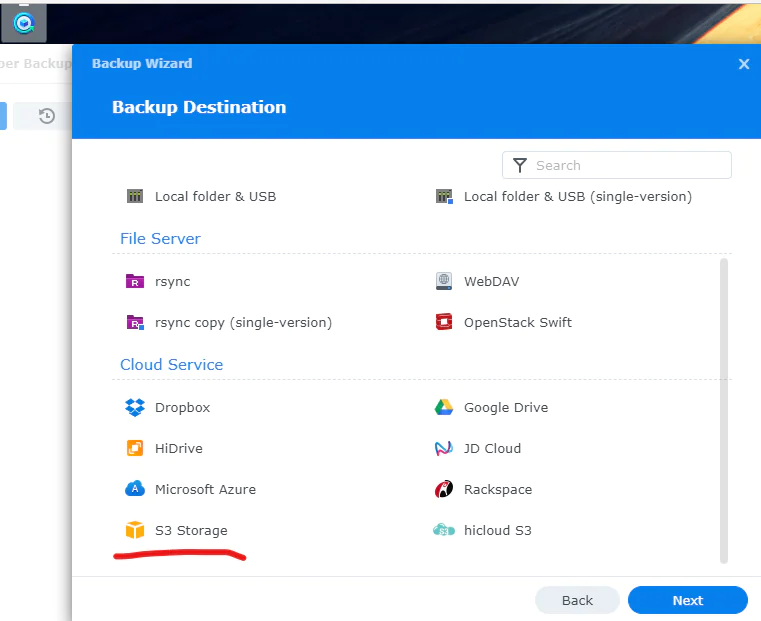Click the rsync purple folder icon

point(135,281)
